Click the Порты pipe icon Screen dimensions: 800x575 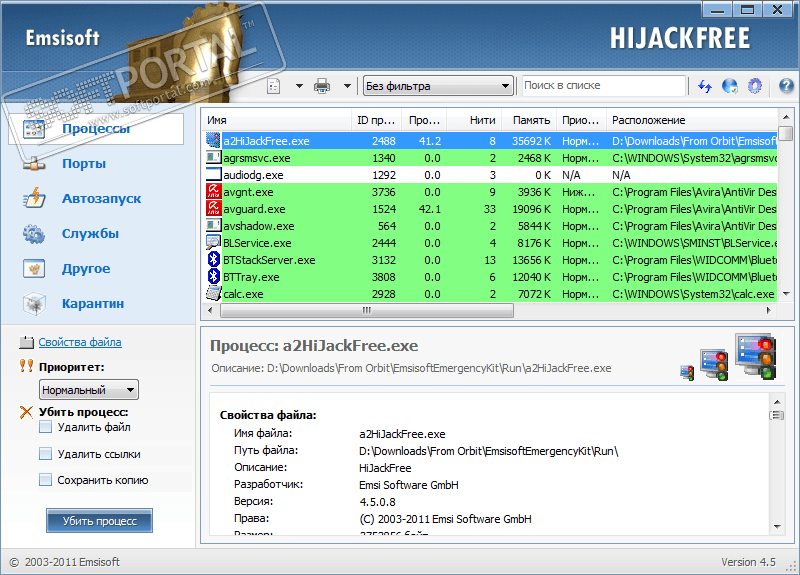34,164
